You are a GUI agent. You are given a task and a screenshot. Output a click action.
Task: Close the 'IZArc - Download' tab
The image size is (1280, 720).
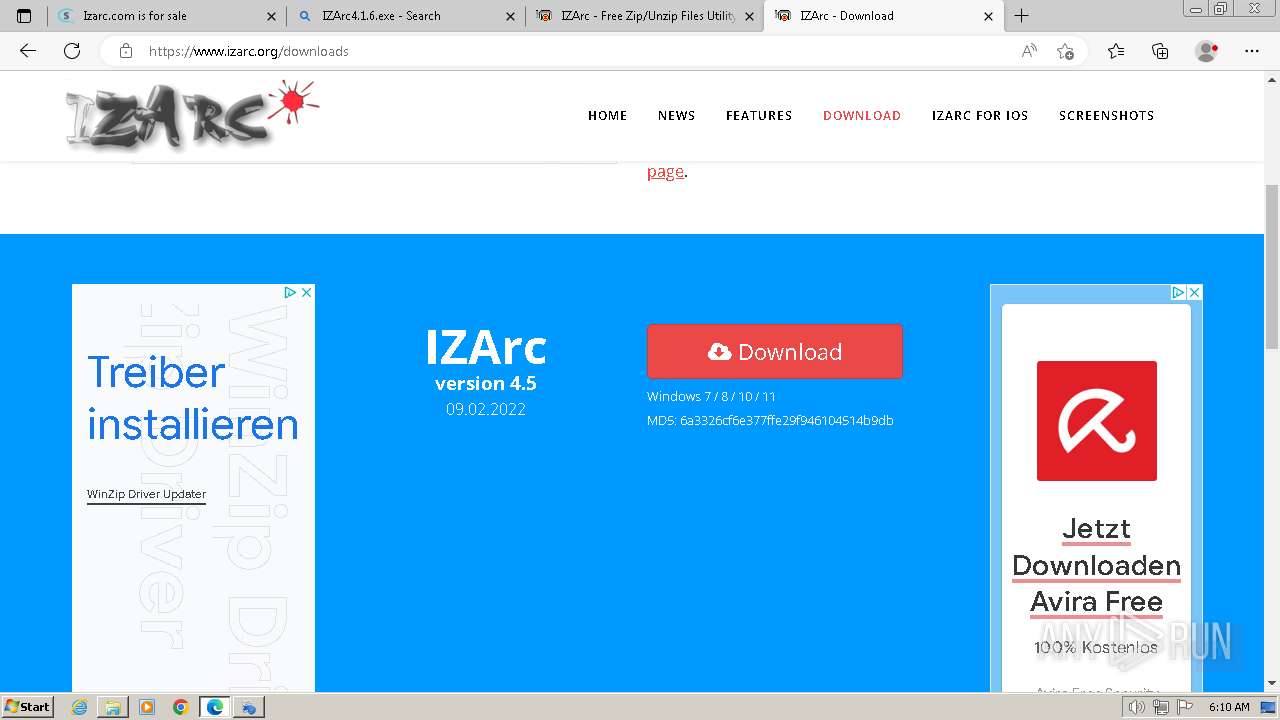[x=988, y=16]
